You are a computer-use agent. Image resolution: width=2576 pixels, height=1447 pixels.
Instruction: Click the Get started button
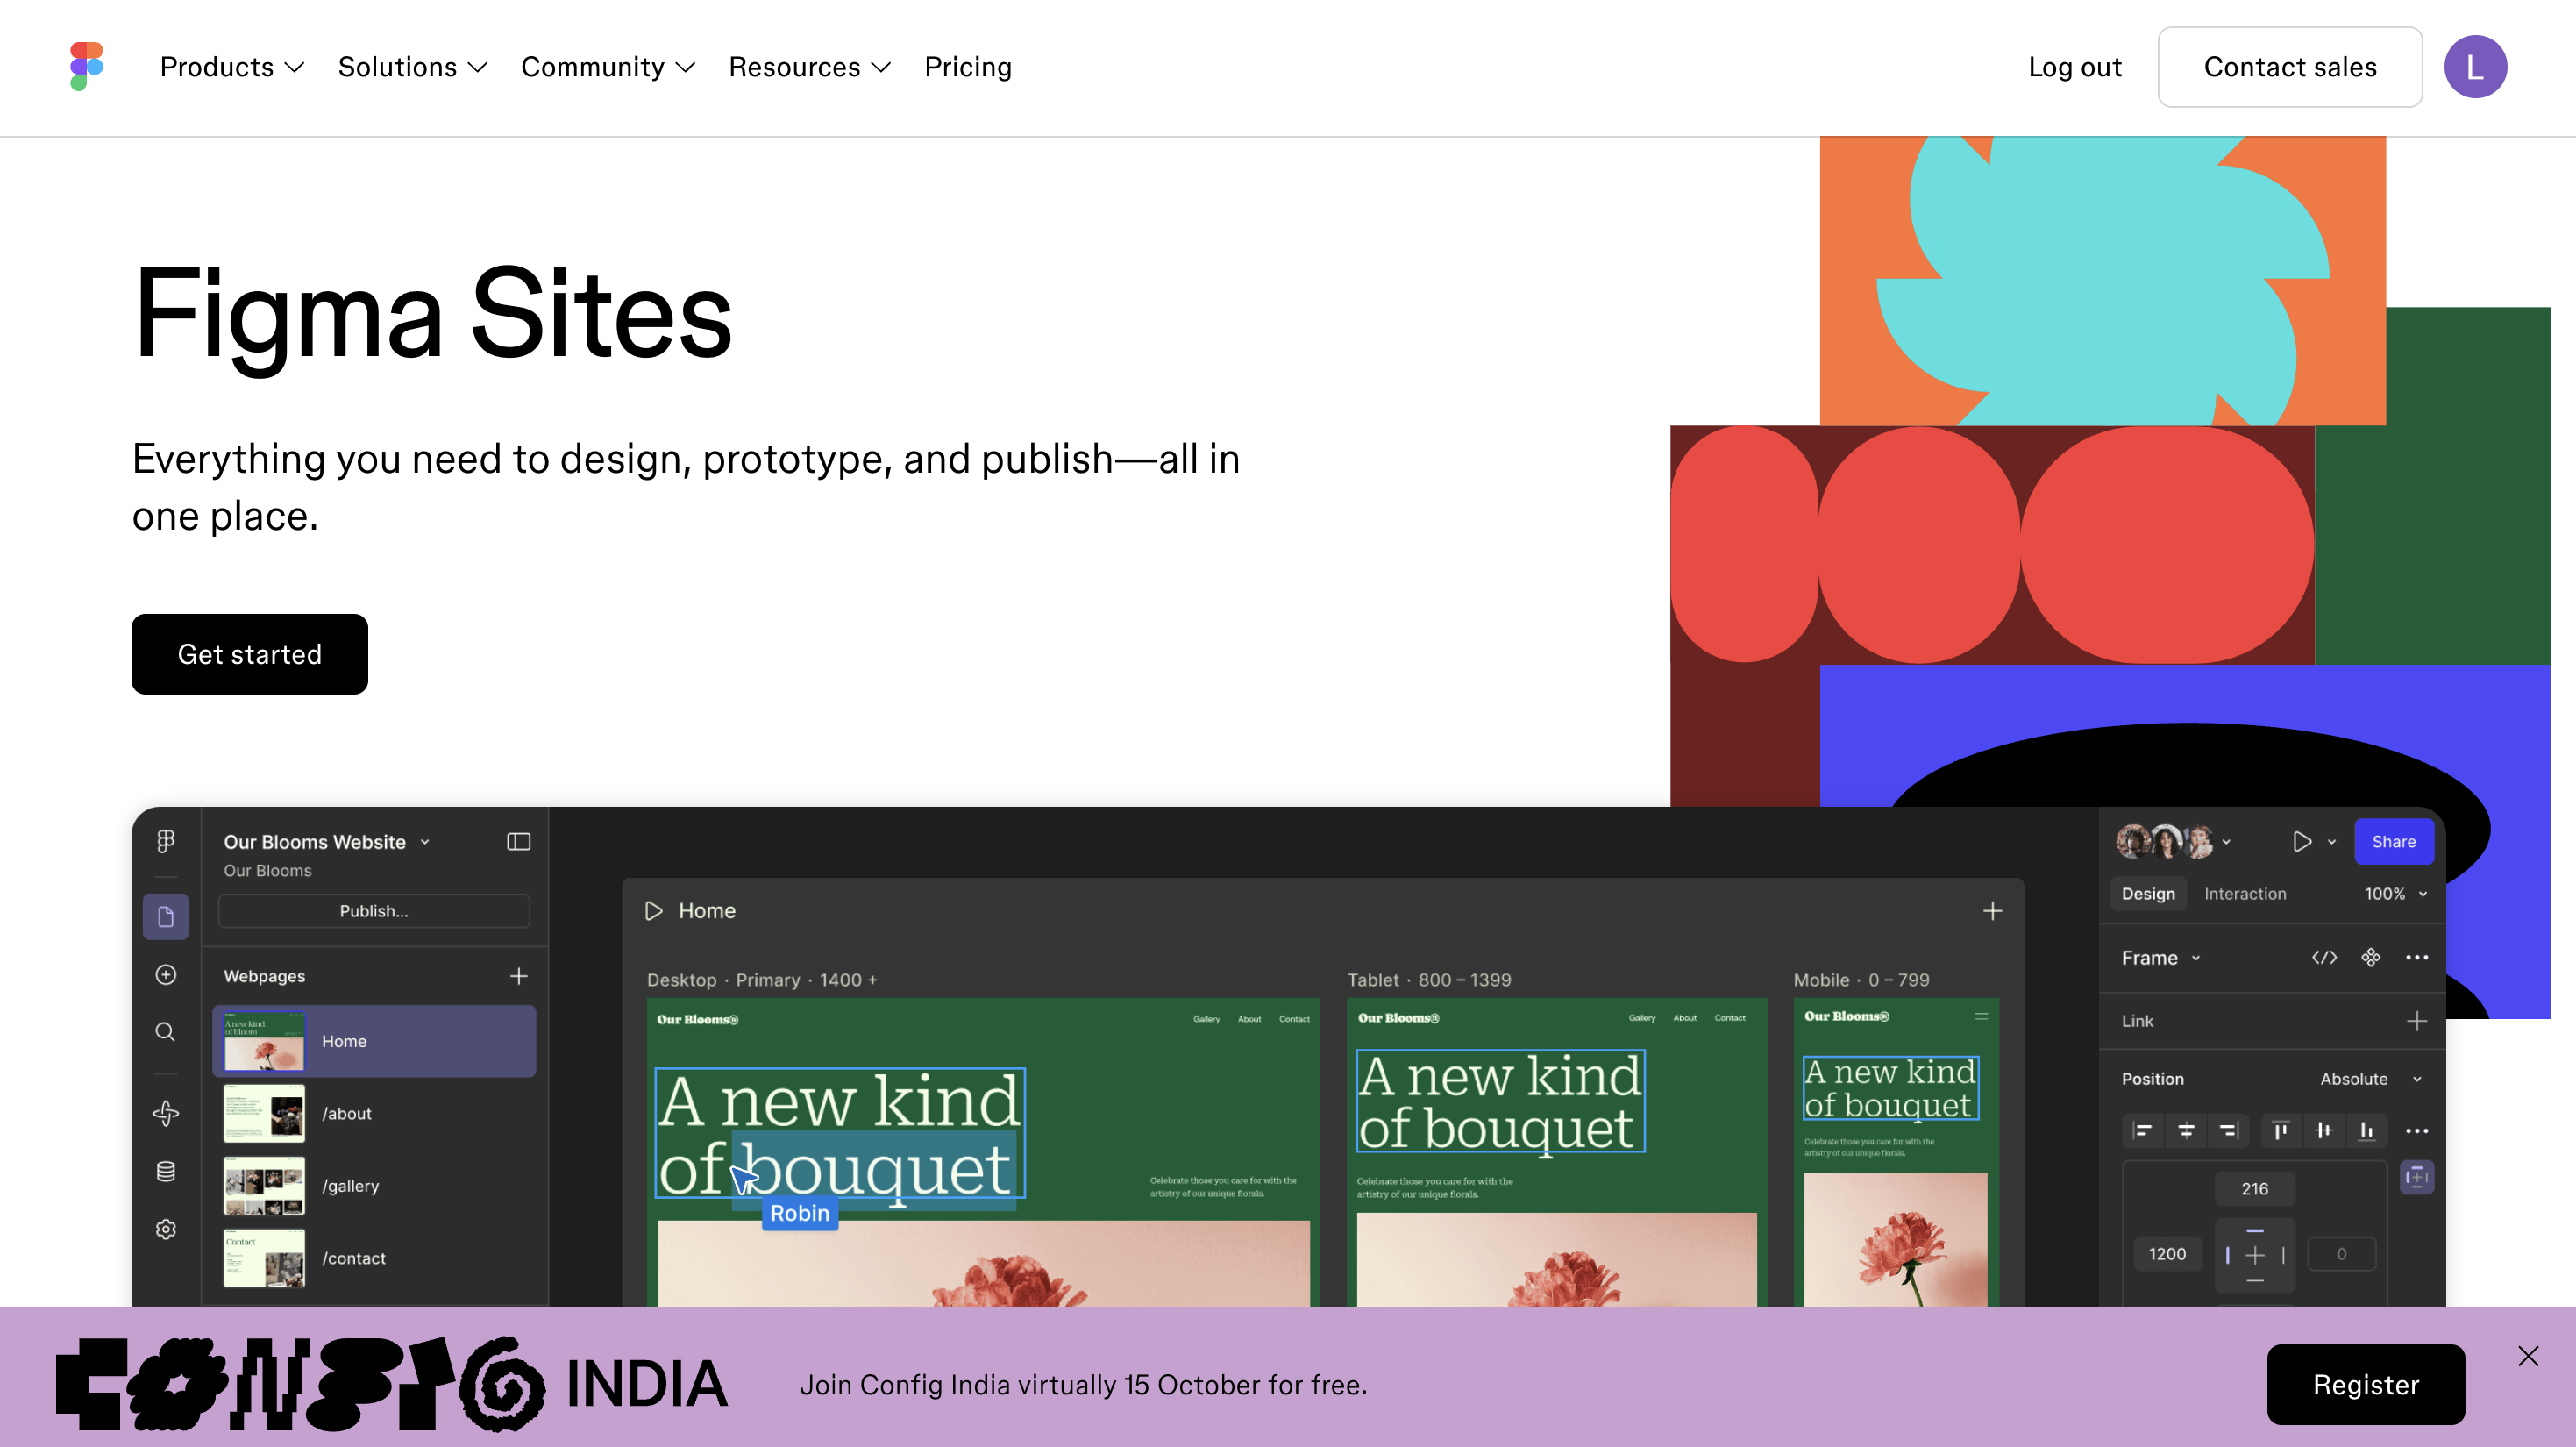249,654
